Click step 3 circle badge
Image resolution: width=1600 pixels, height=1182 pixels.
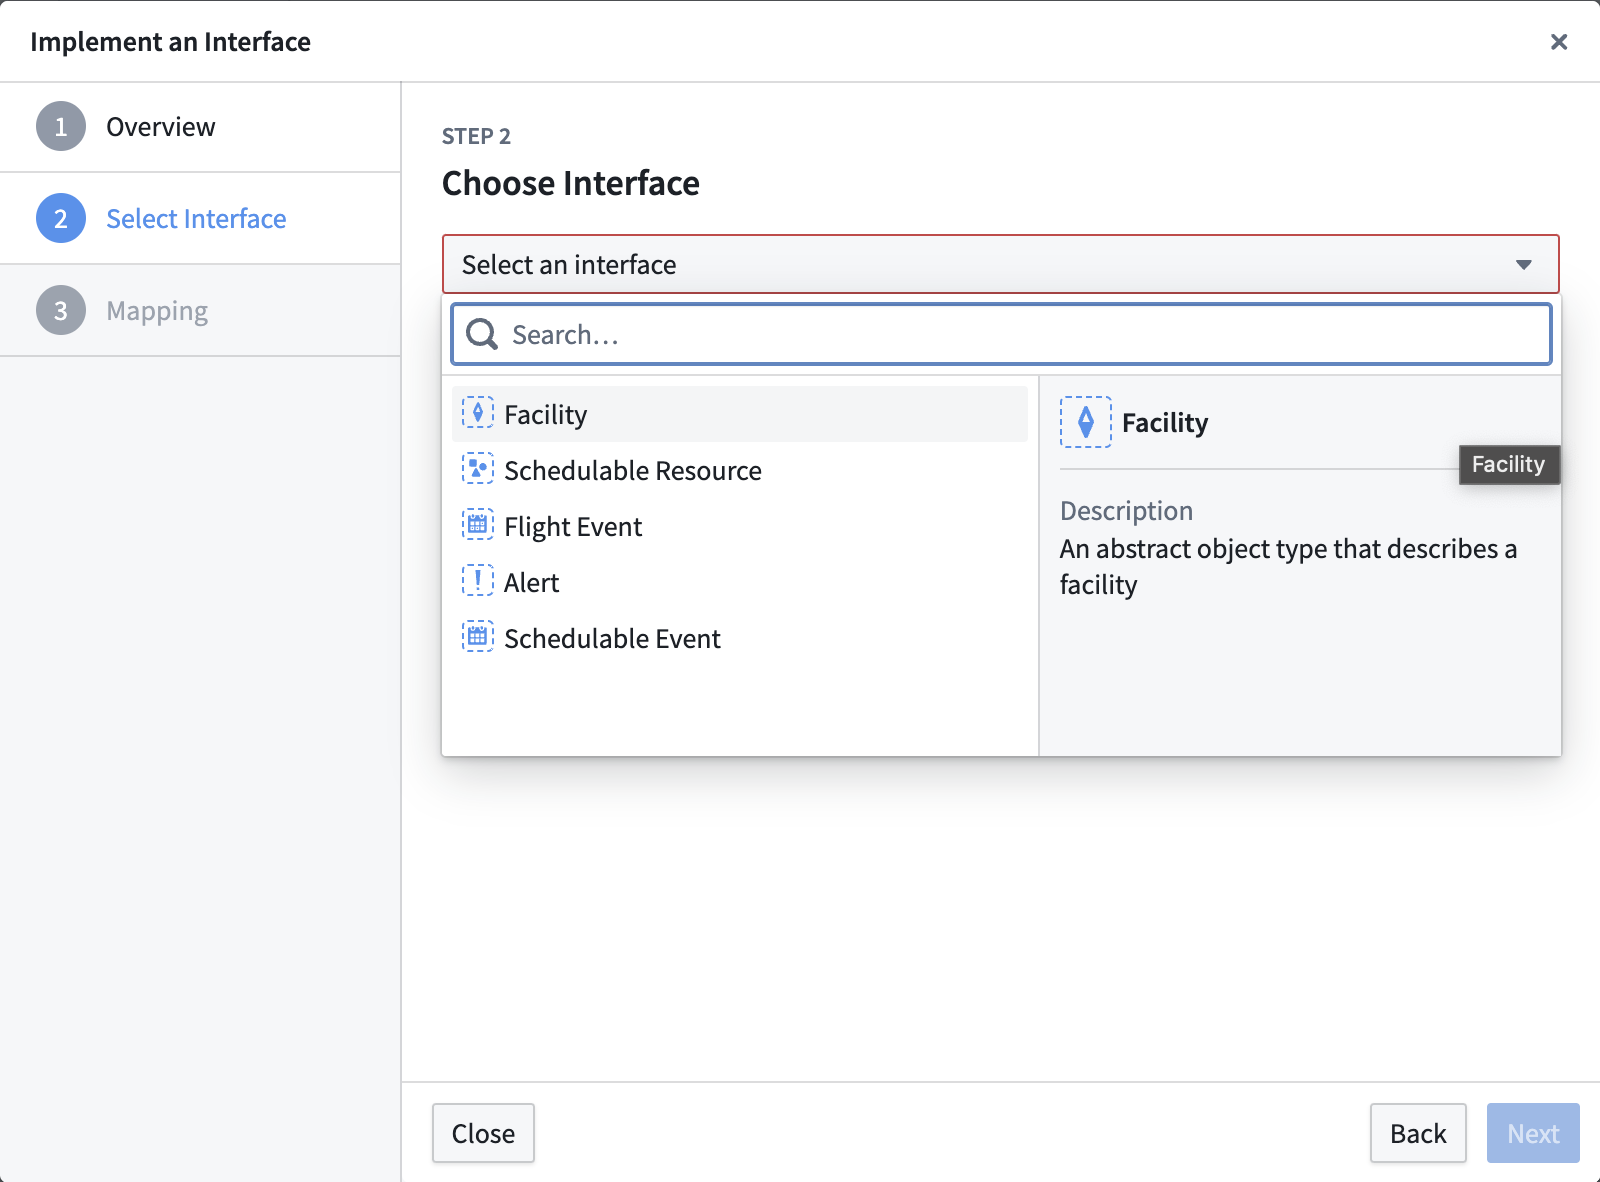(61, 310)
